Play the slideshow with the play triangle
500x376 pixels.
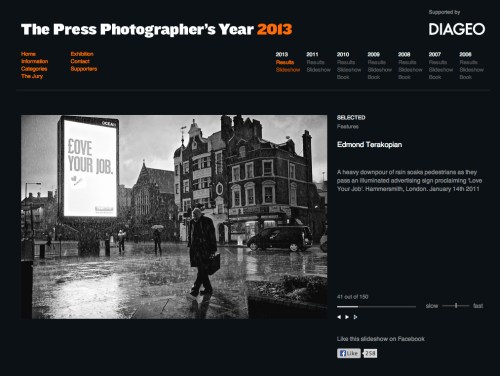click(x=347, y=317)
